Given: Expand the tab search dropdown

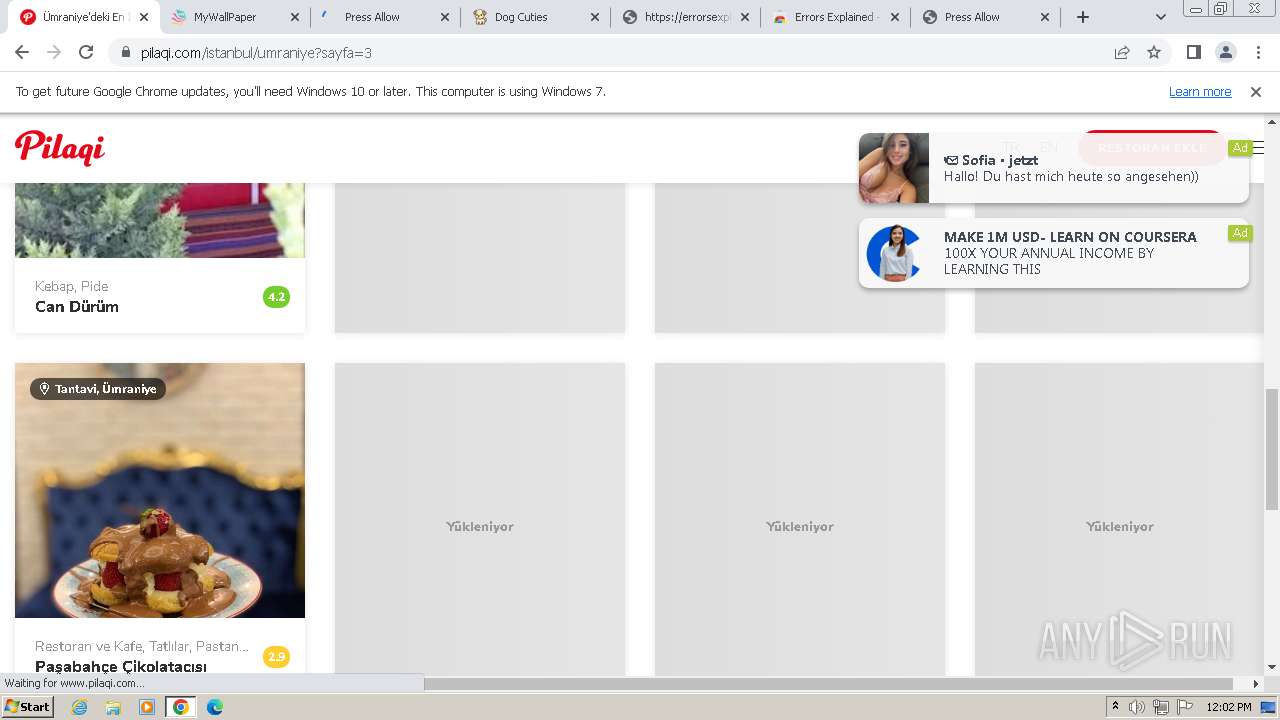Looking at the screenshot, I should click(x=1160, y=17).
